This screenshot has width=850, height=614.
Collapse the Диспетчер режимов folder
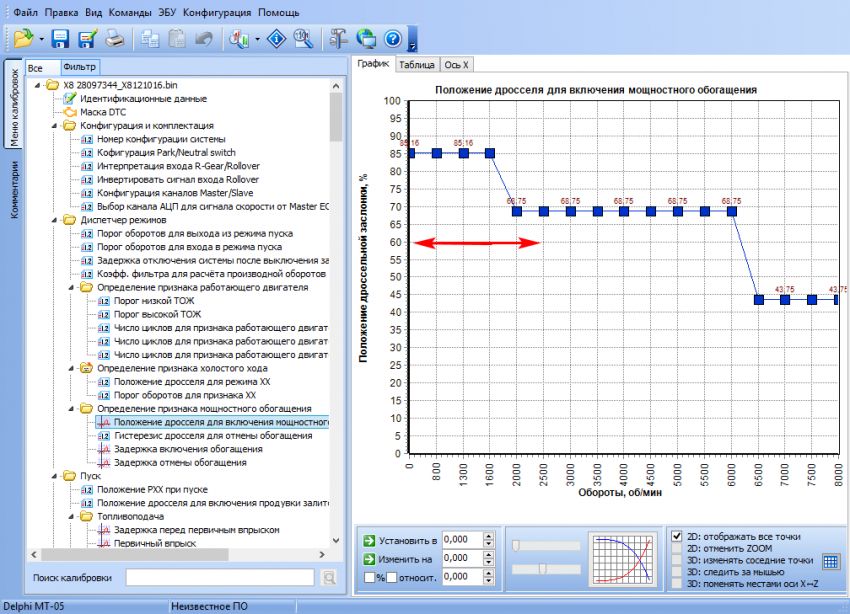click(x=54, y=220)
